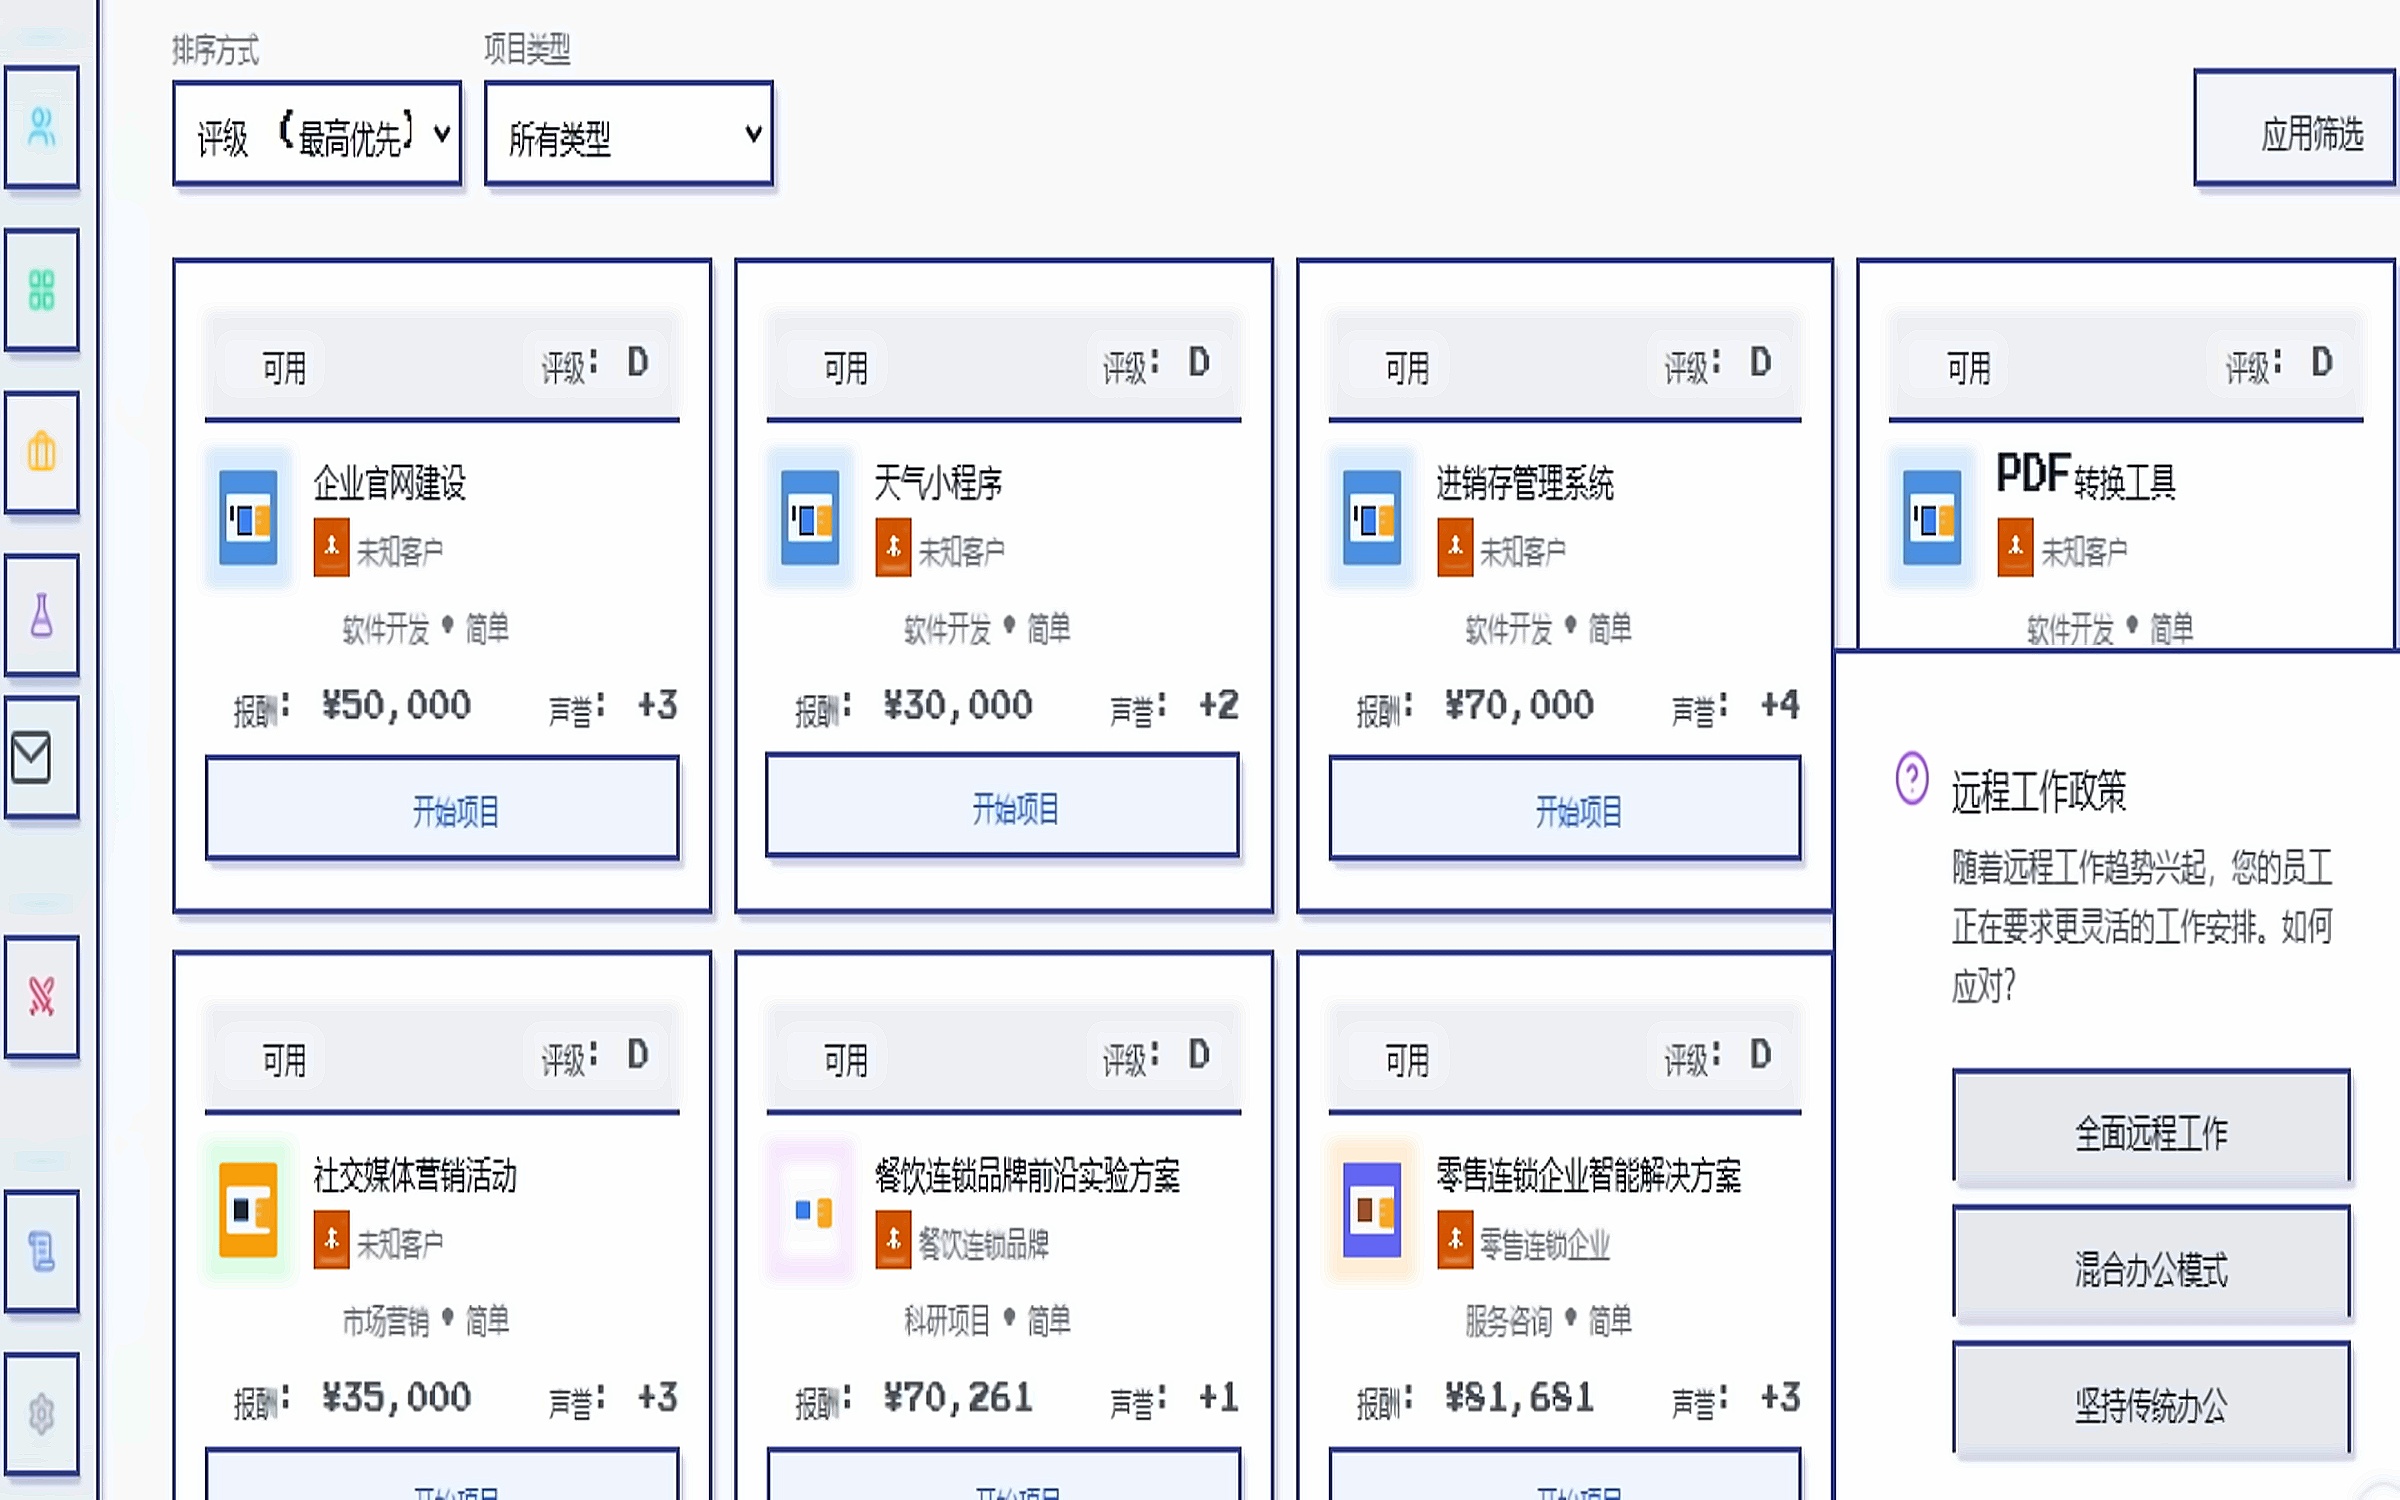Screen dimensions: 2400x1500
Task: Click the 天气小程序 project icon
Action: click(x=810, y=518)
